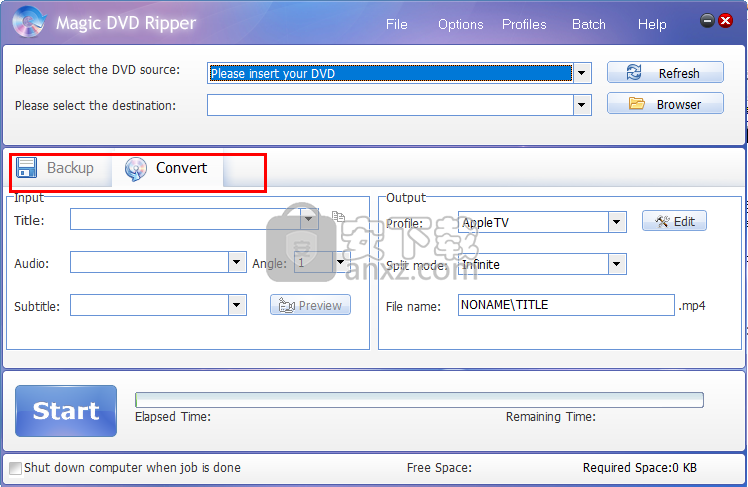The height and width of the screenshot is (487, 748).
Task: Click the 'Elapsed Time:' label
Action: (173, 417)
